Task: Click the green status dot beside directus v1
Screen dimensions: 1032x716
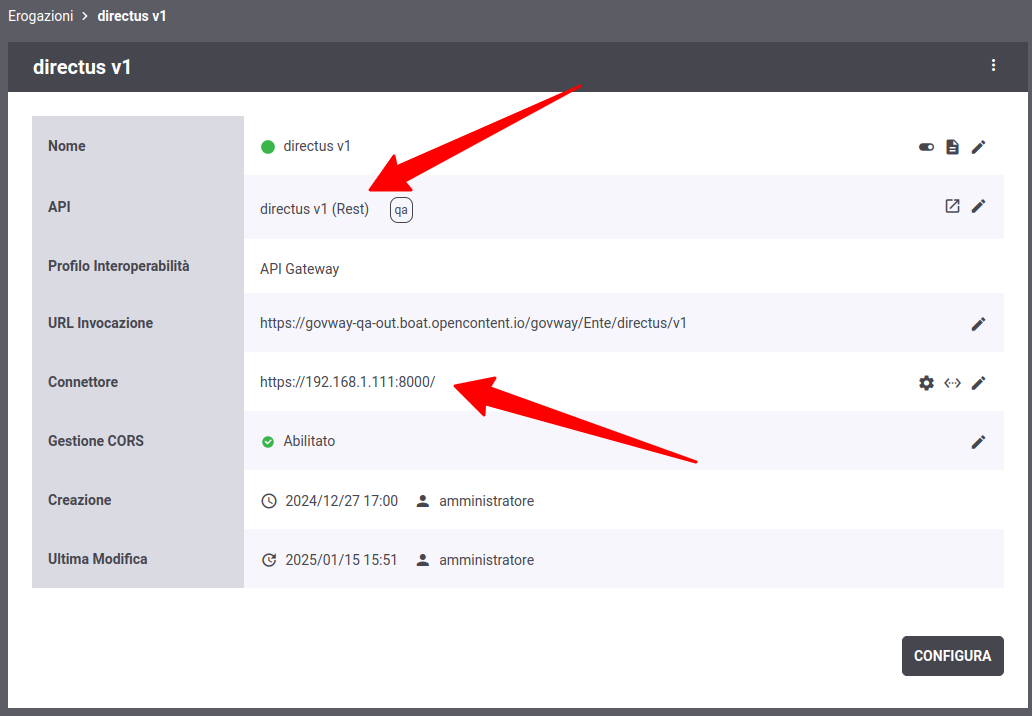Action: 268,147
